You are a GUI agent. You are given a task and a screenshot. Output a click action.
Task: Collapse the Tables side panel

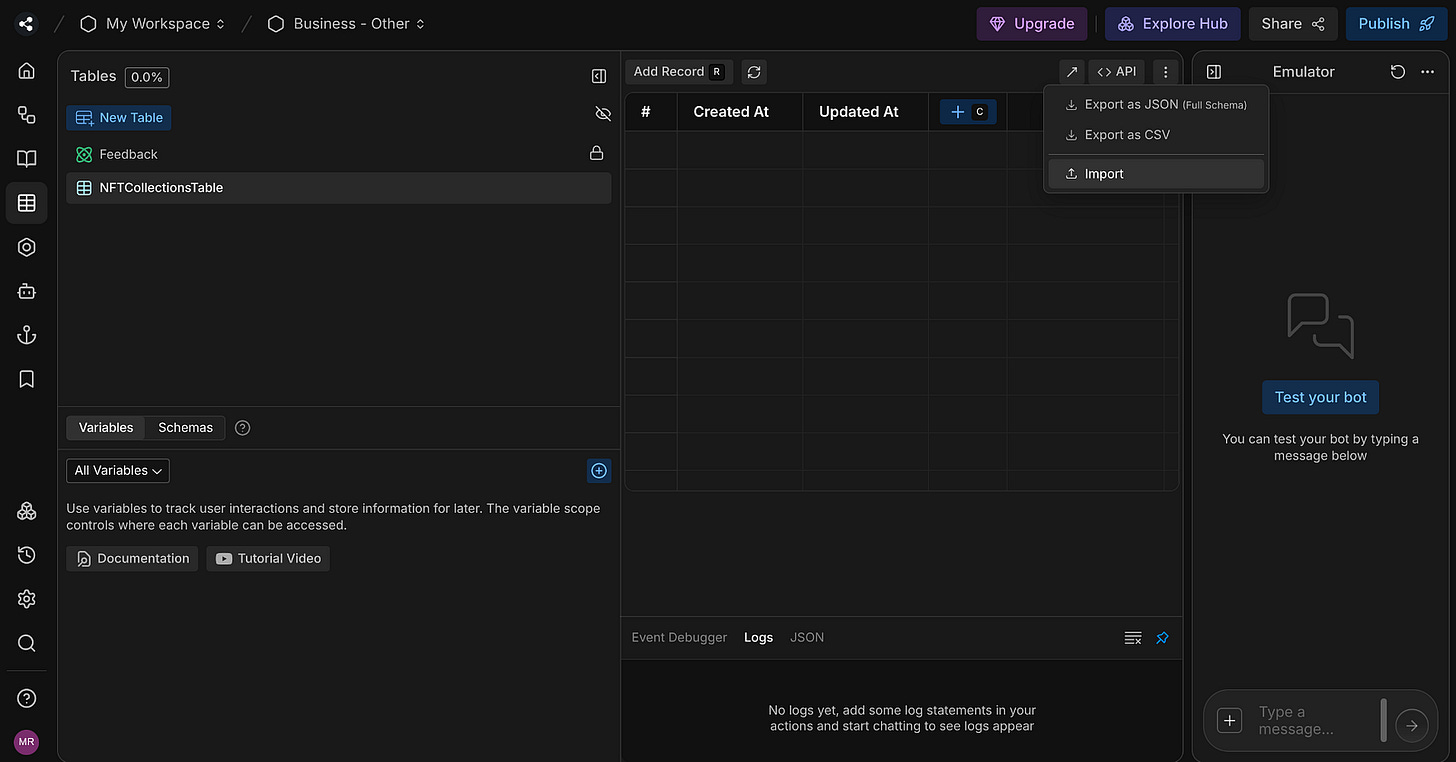[x=599, y=76]
